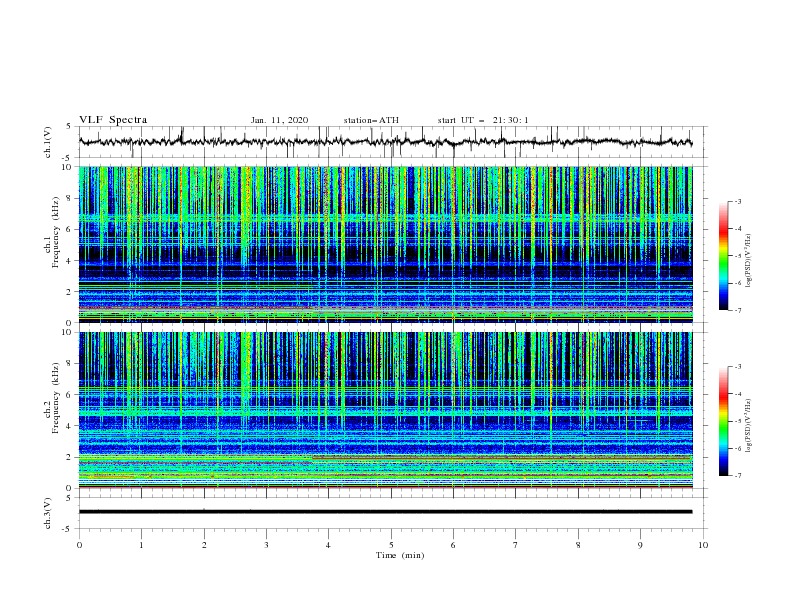Click the ch.1 spectrogram "10" kHz tick label
The image size is (792, 612).
click(x=67, y=167)
